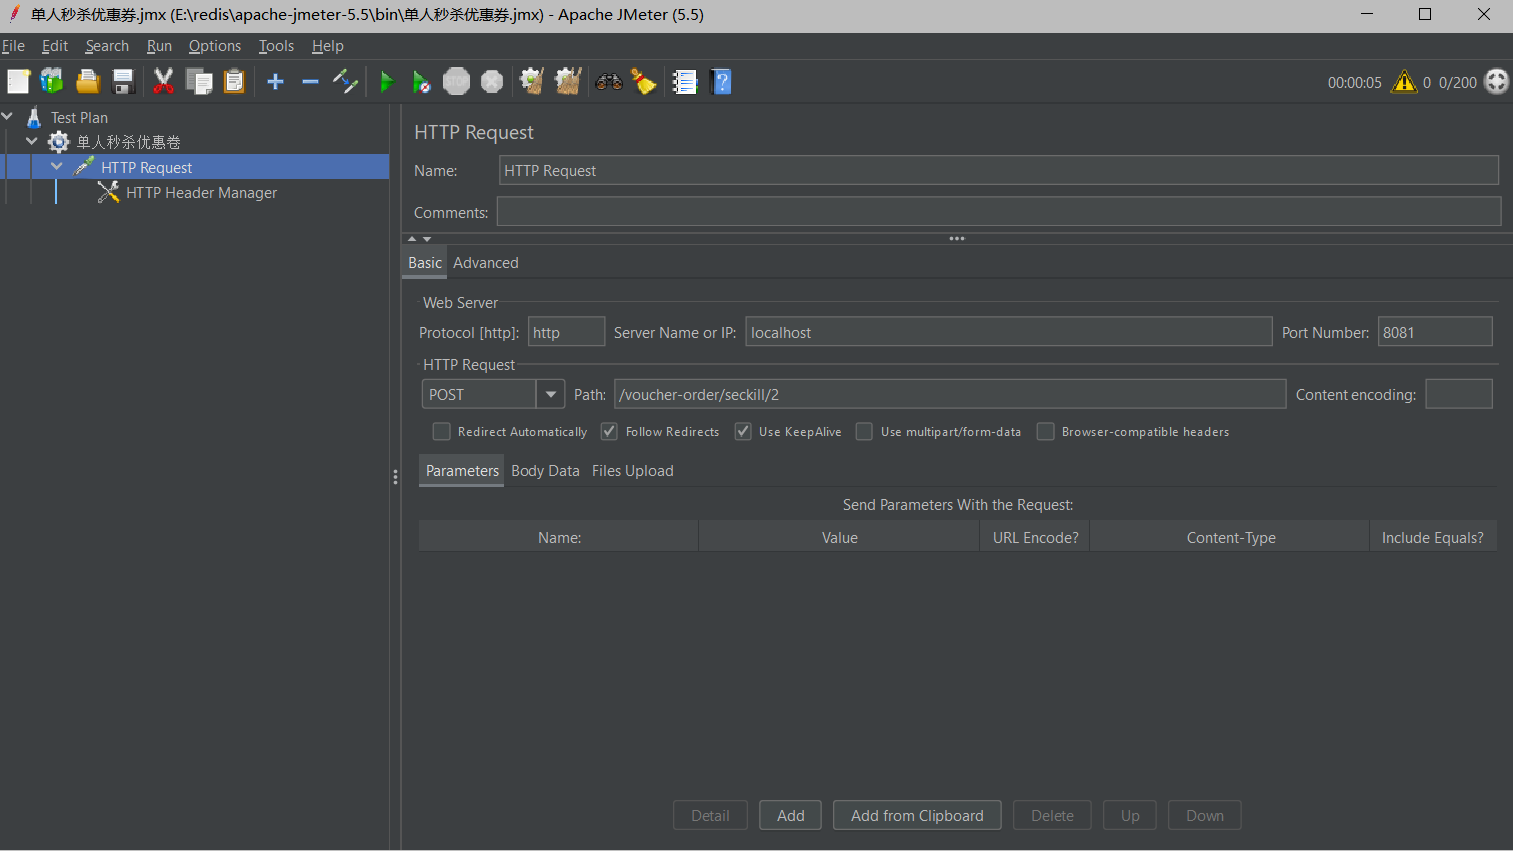Click the Path field /voucher-order/seckill/2
The image size is (1513, 851).
(x=950, y=394)
